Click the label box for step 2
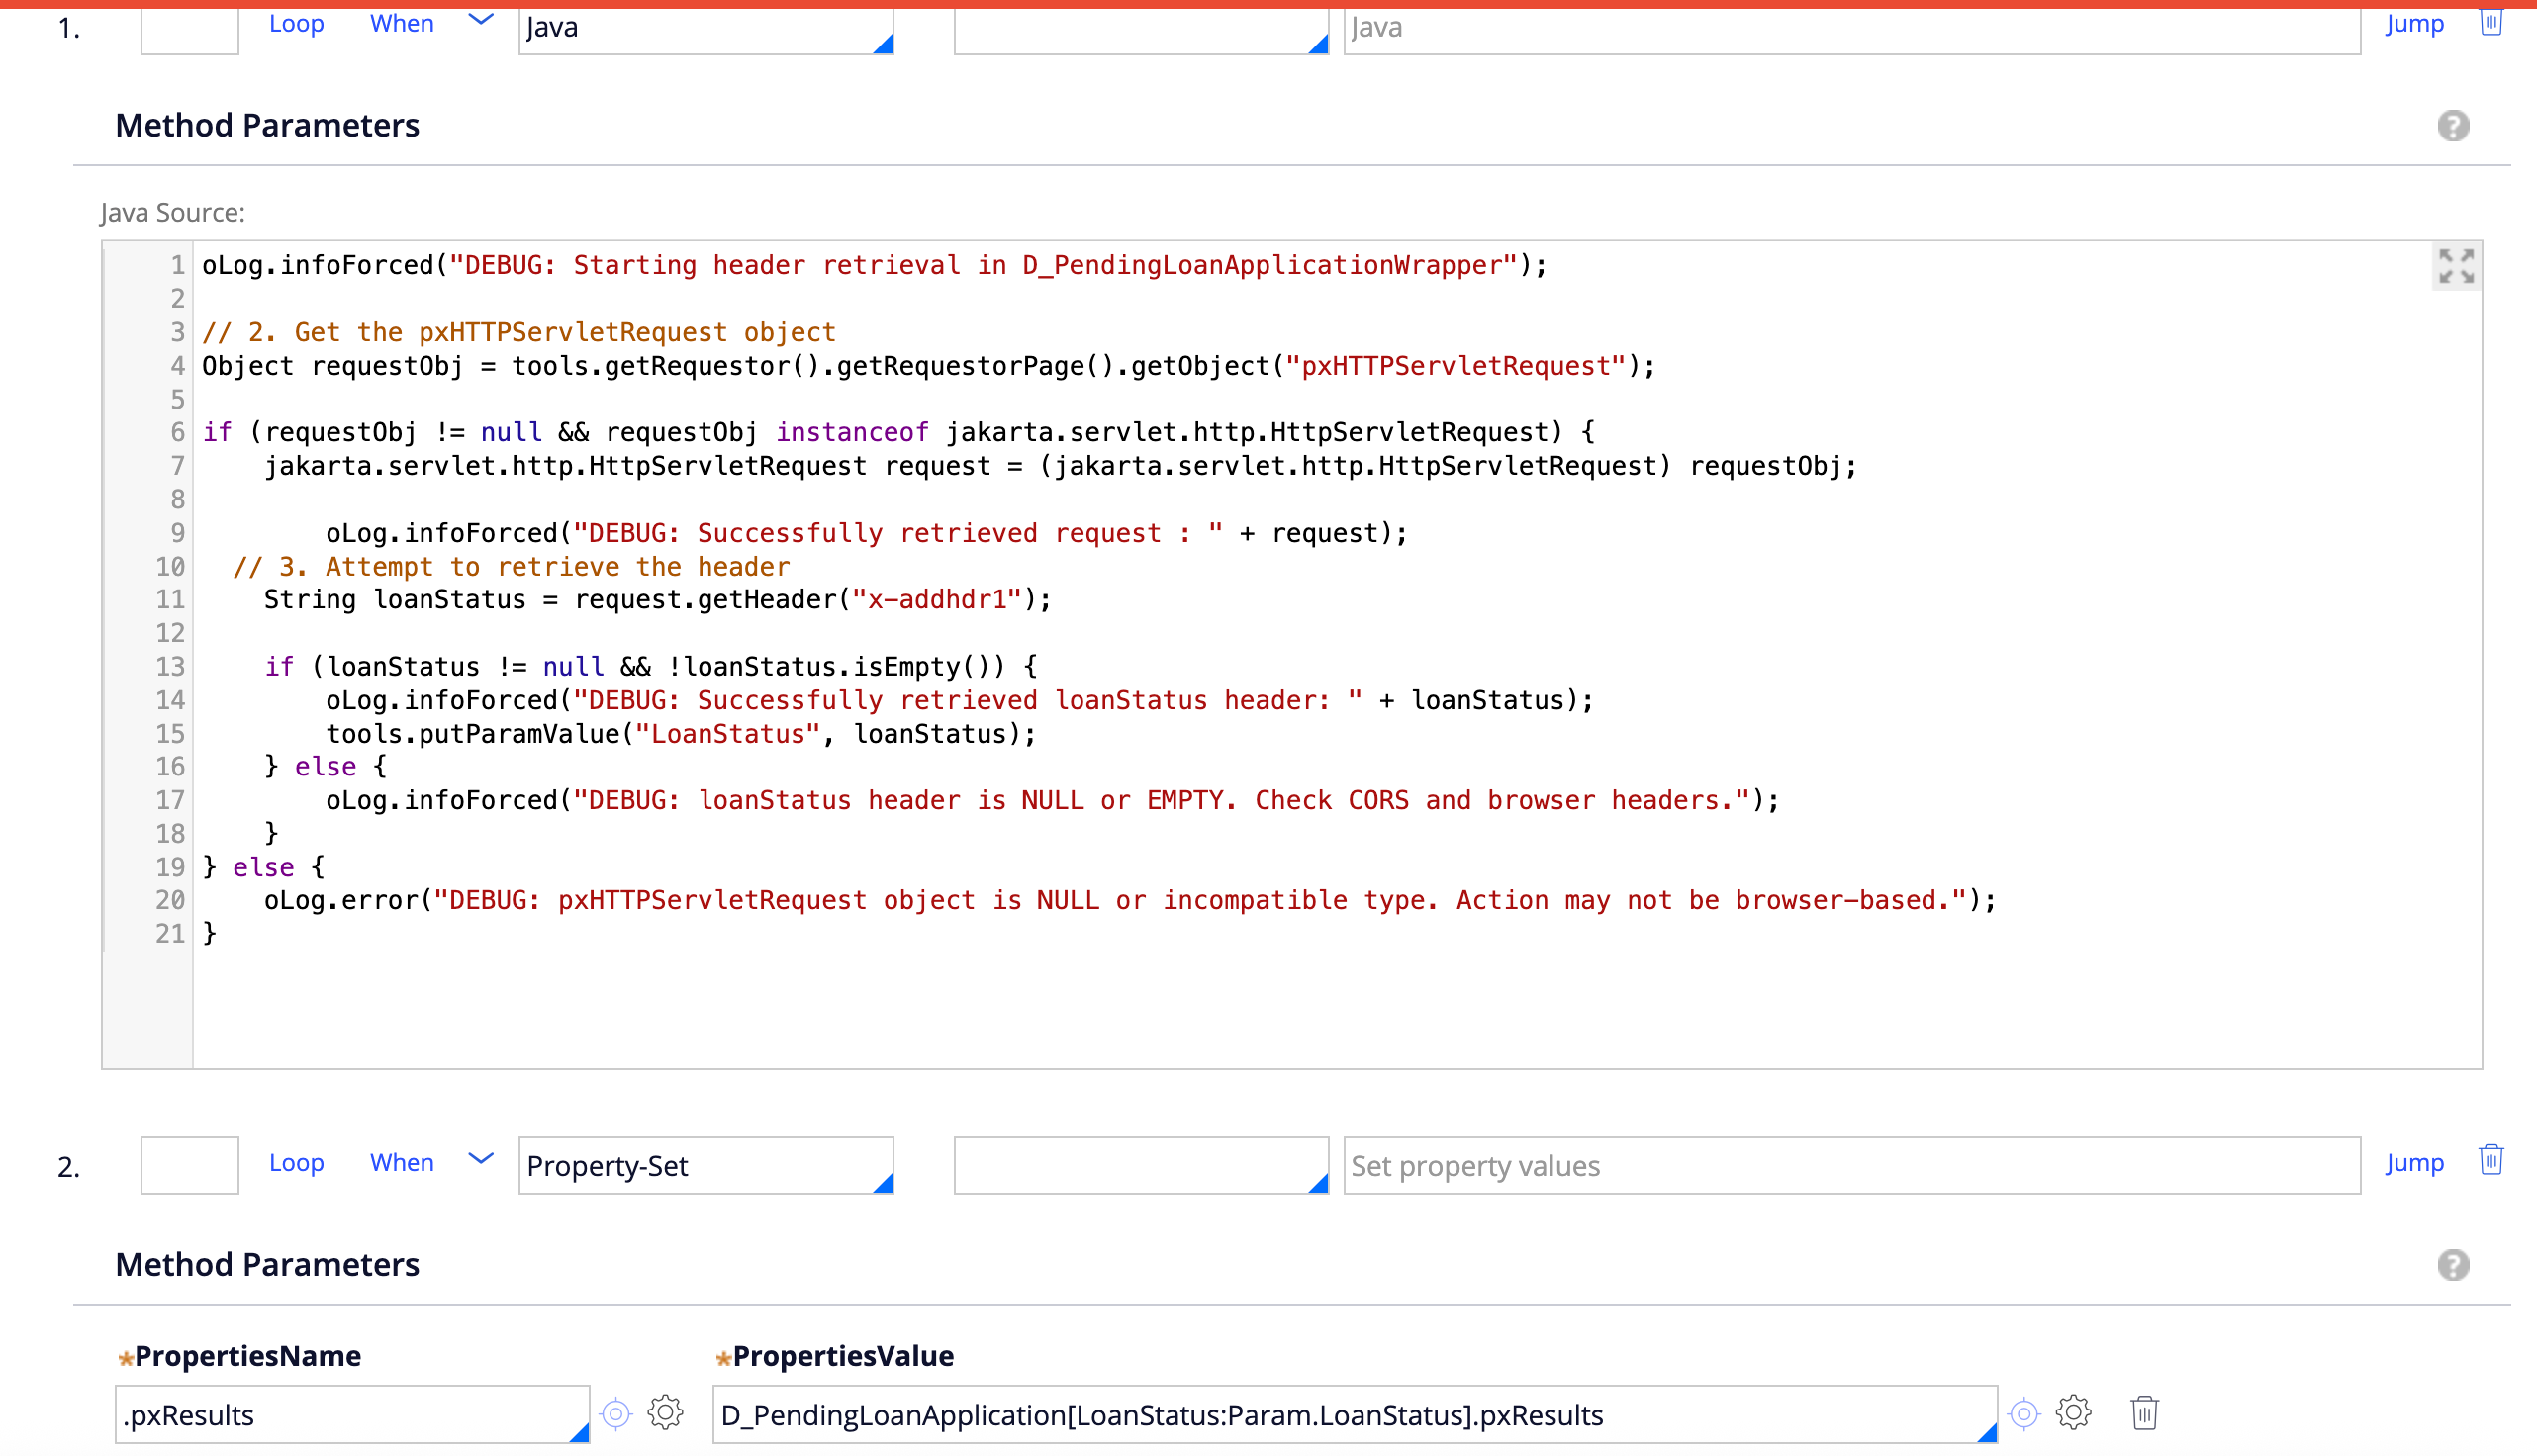This screenshot has height=1456, width=2537. point(189,1165)
